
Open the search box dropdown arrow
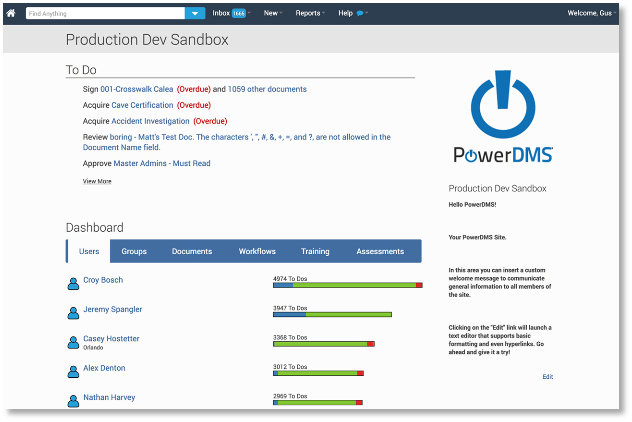point(195,13)
